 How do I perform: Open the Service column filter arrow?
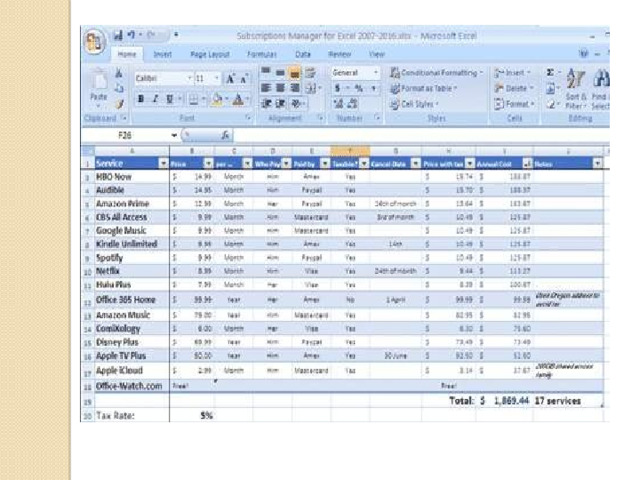[x=163, y=164]
